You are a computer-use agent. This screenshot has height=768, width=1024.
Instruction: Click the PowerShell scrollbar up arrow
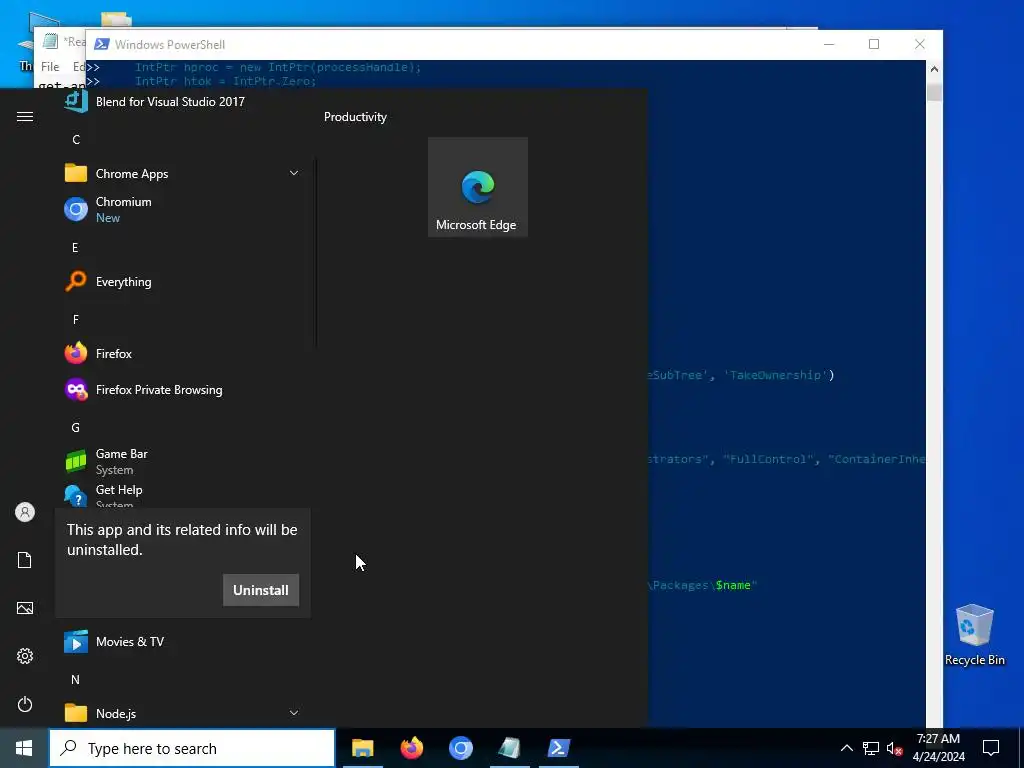(934, 69)
